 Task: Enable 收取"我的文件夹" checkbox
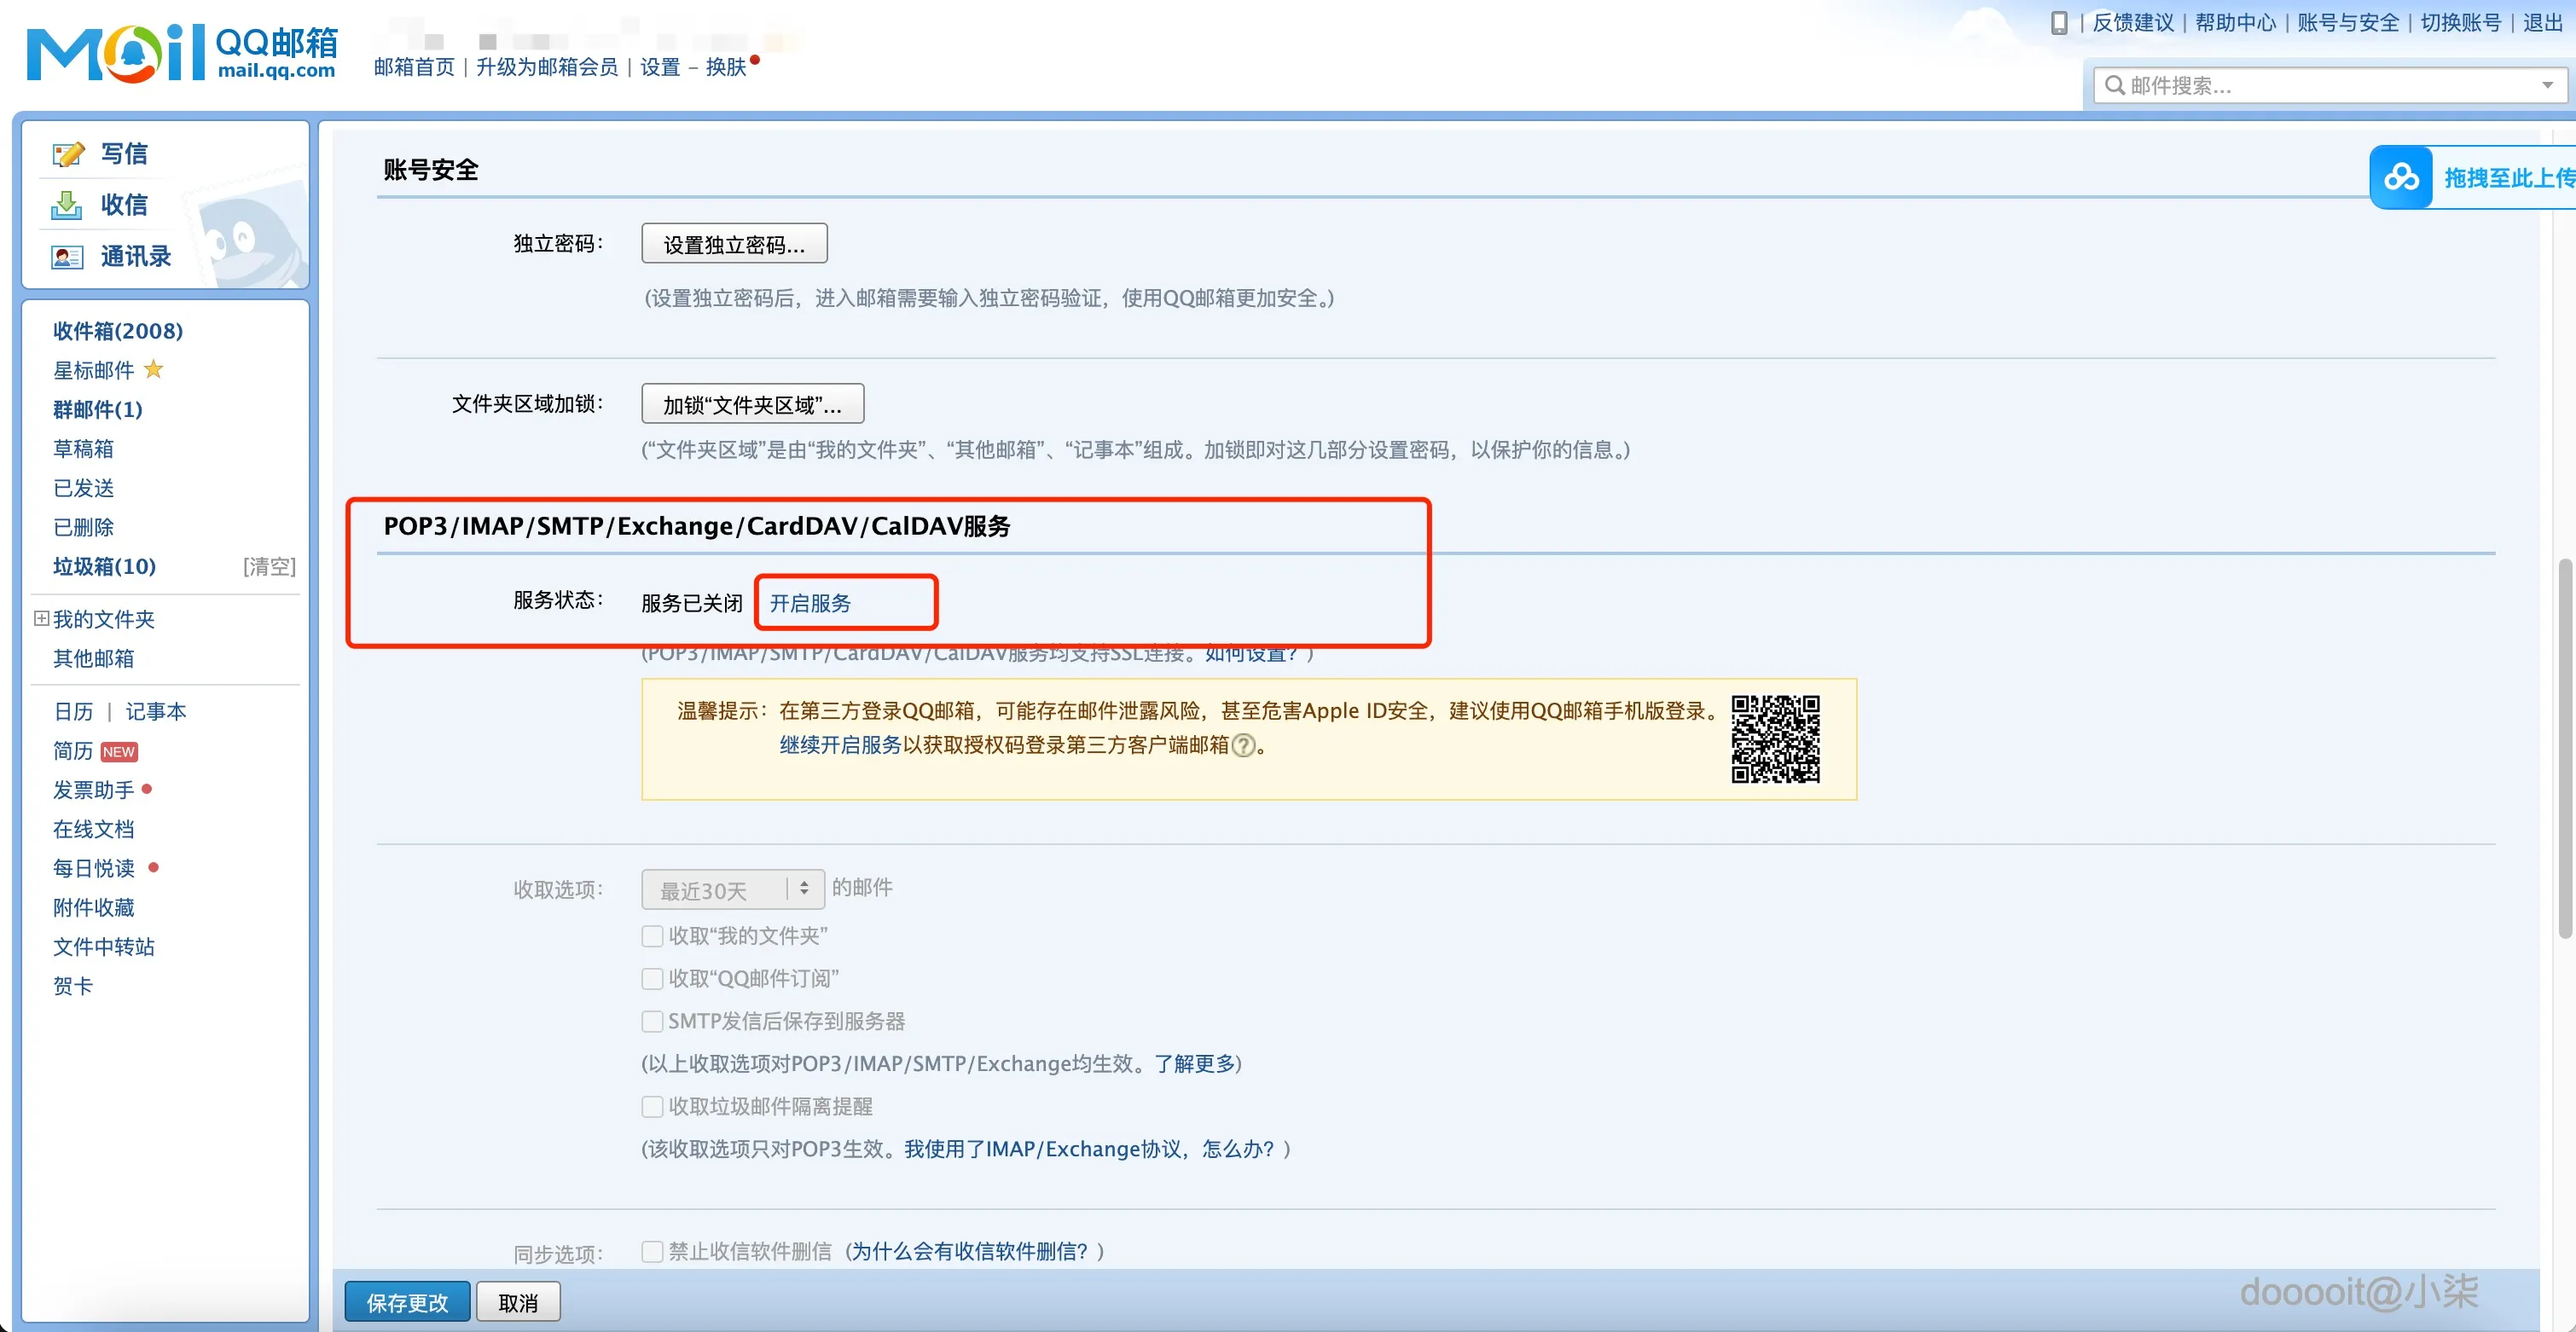tap(652, 936)
